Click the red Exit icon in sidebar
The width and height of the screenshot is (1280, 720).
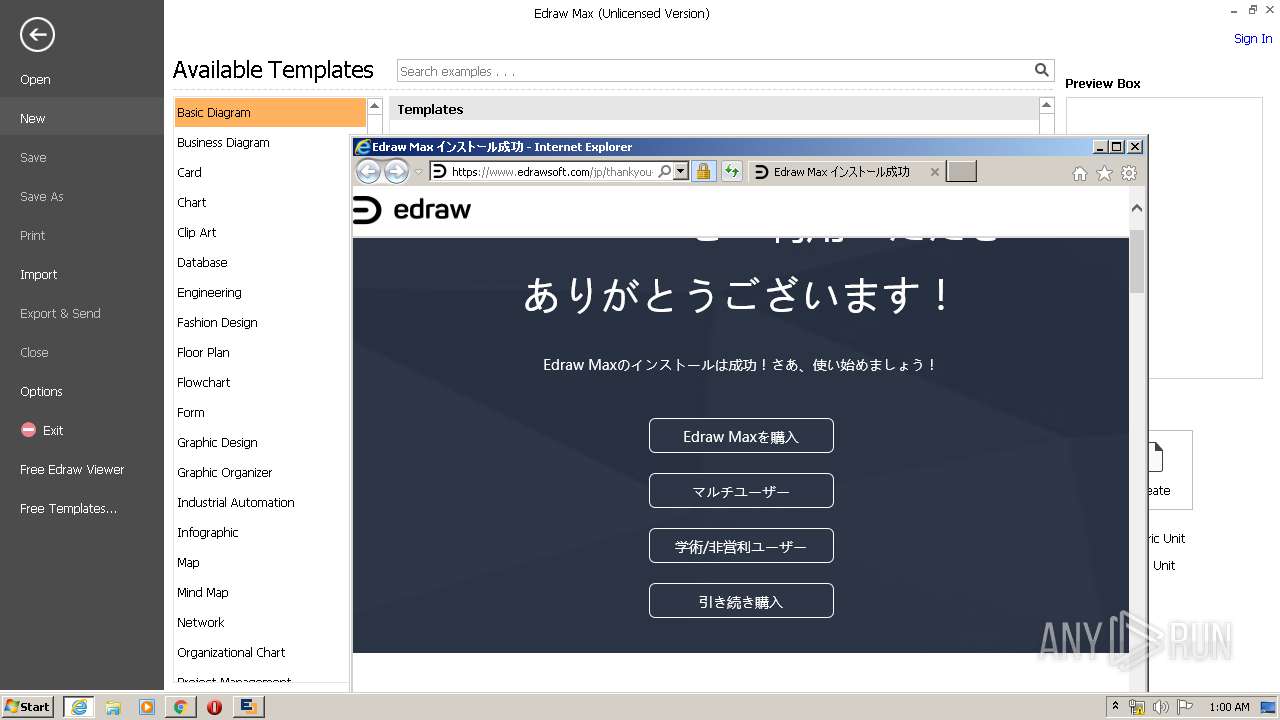tap(28, 430)
